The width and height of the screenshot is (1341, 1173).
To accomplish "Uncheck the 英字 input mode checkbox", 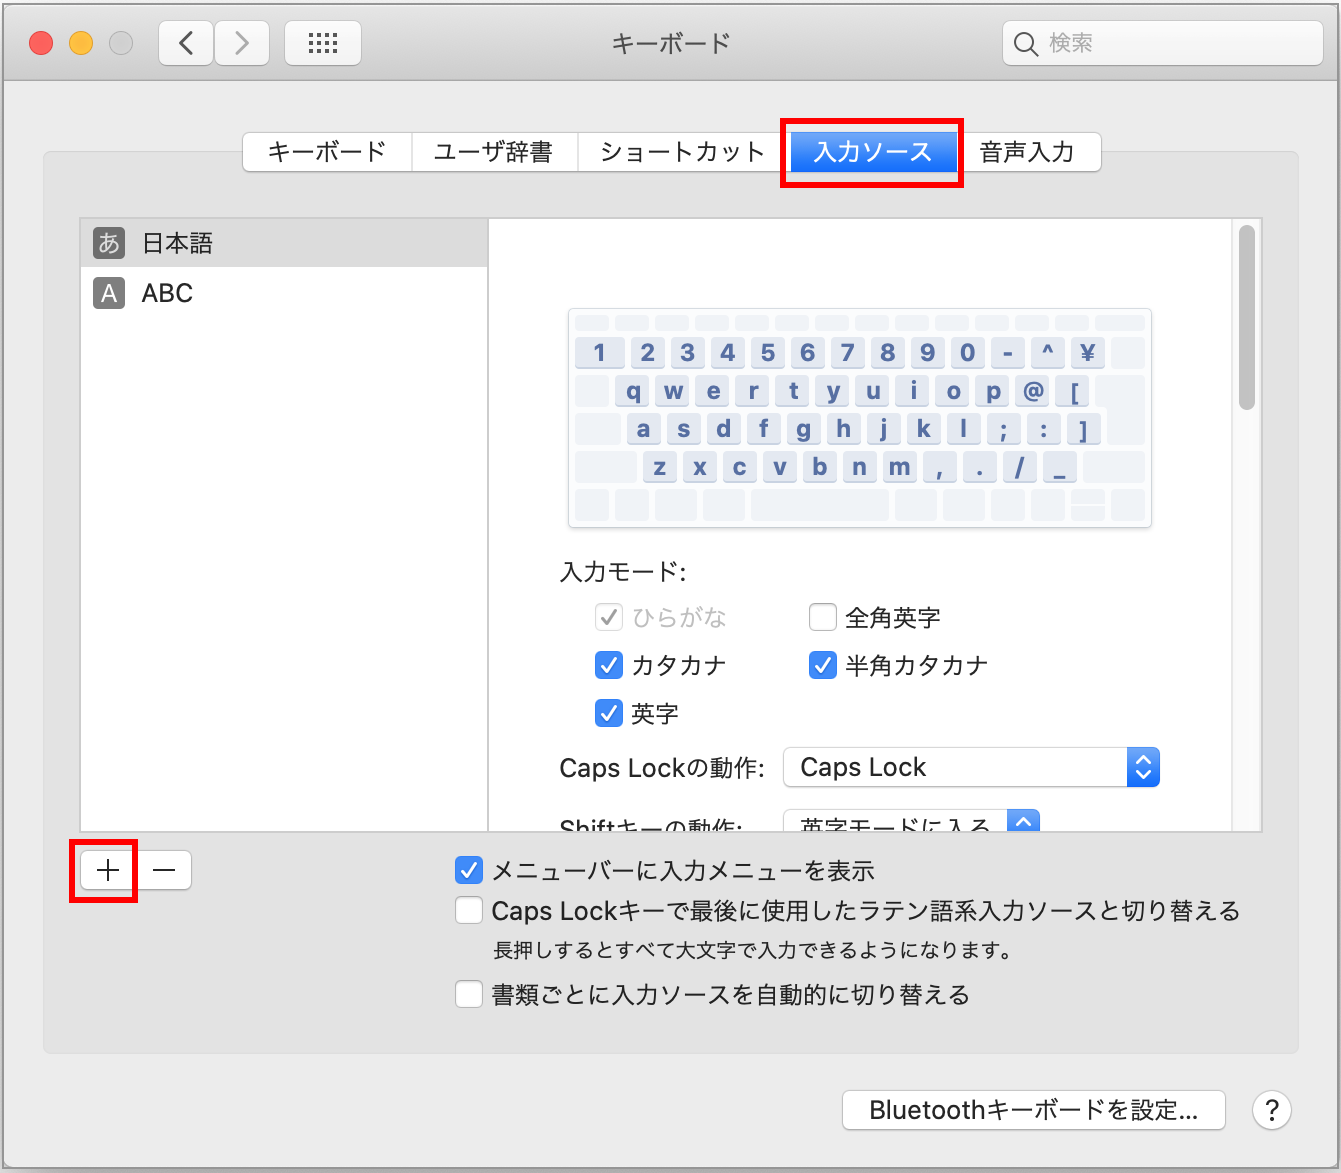I will pyautogui.click(x=609, y=713).
